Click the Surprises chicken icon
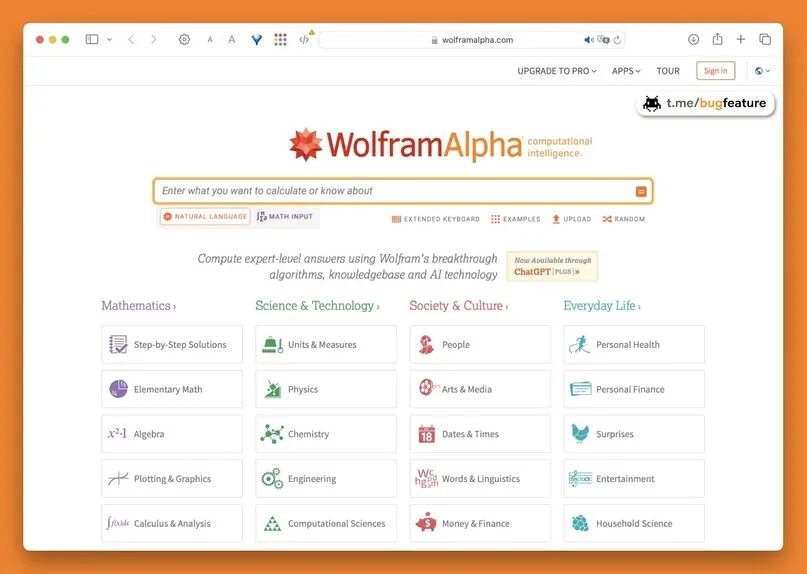The width and height of the screenshot is (807, 574). tap(580, 433)
